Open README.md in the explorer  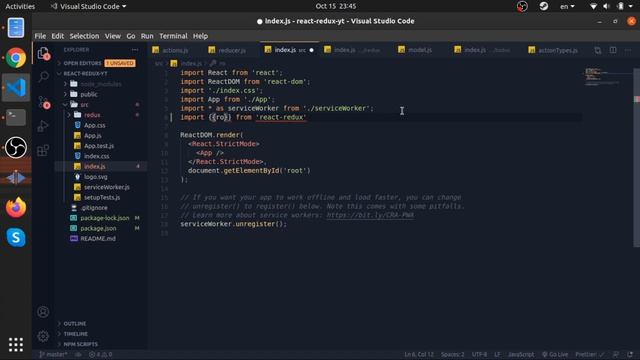point(98,238)
